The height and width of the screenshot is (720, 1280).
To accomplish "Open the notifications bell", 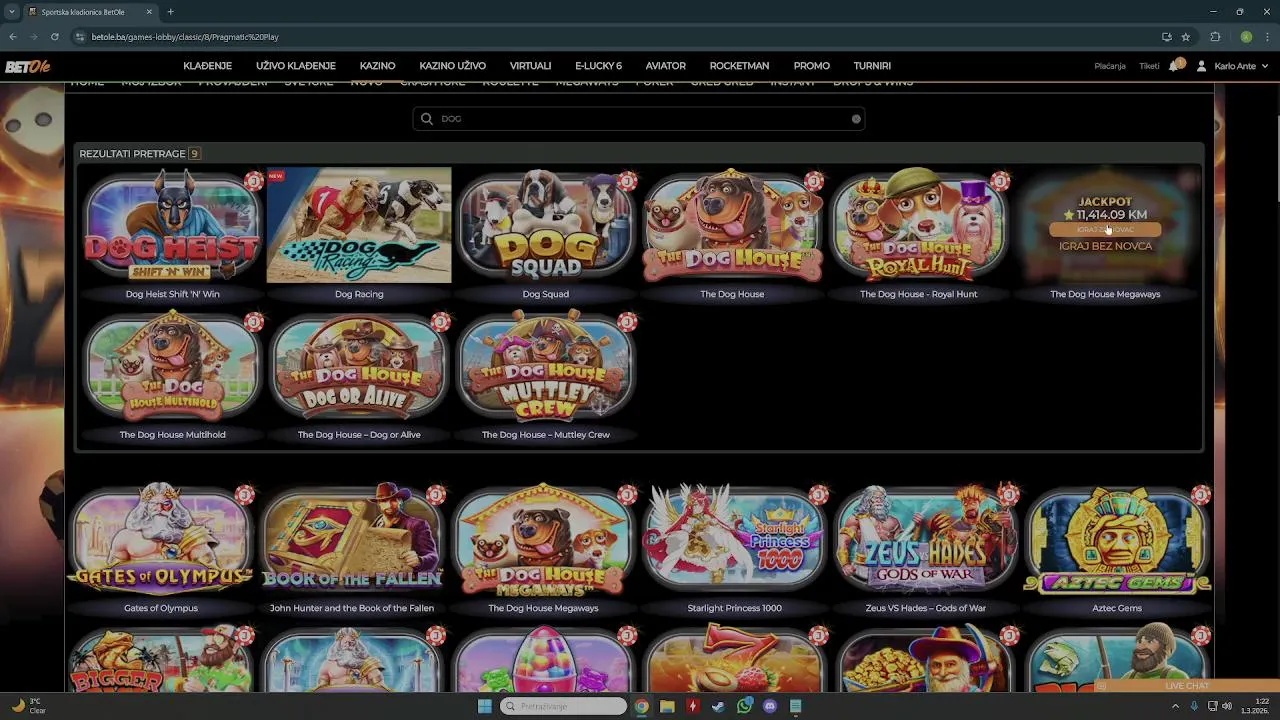I will coord(1175,66).
